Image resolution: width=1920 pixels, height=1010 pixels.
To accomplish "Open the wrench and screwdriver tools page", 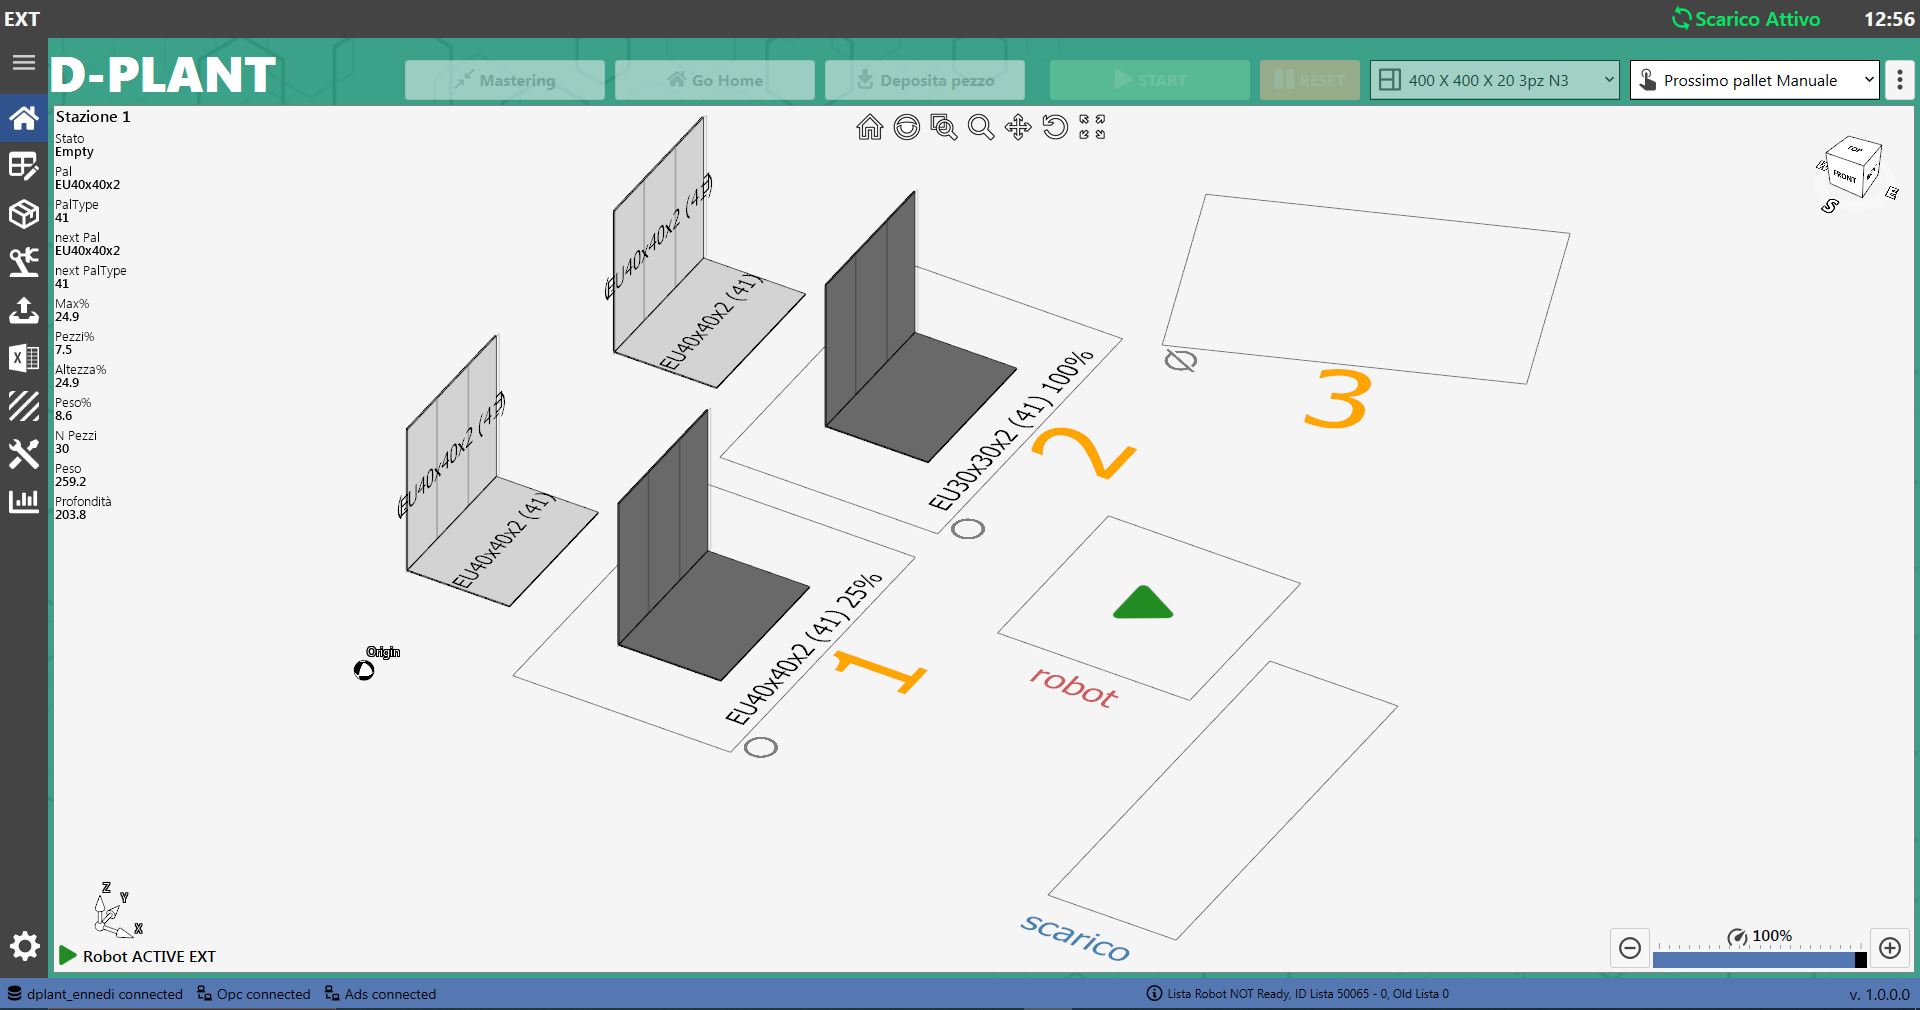I will click(x=23, y=454).
